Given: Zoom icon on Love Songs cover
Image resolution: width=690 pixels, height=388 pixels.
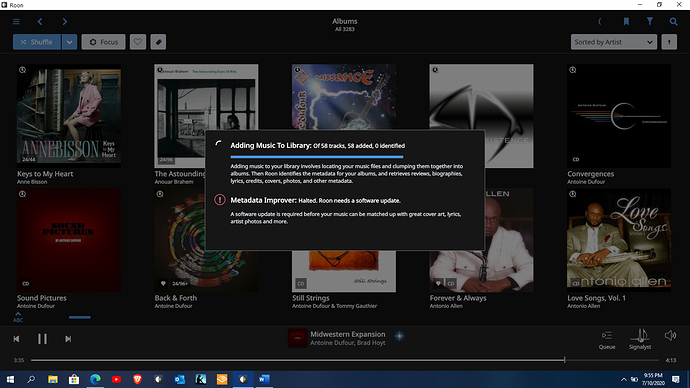Looking at the screenshot, I should point(573,194).
